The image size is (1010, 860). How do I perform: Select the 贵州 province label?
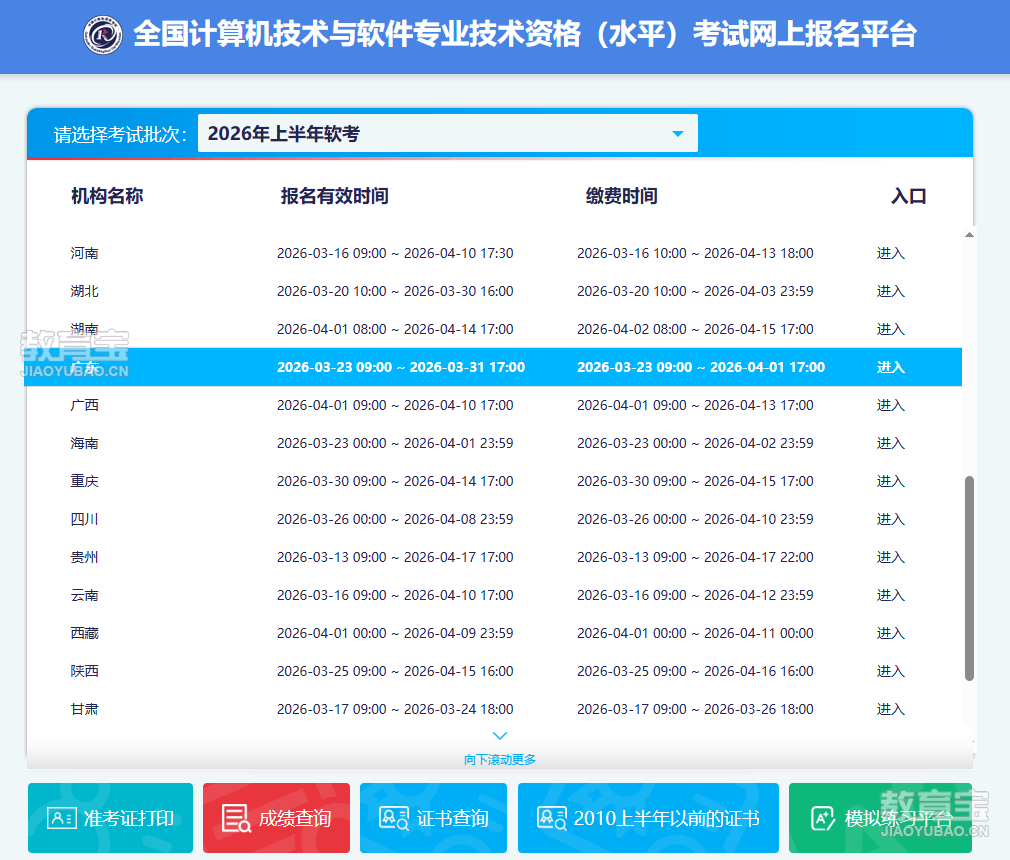(x=85, y=557)
